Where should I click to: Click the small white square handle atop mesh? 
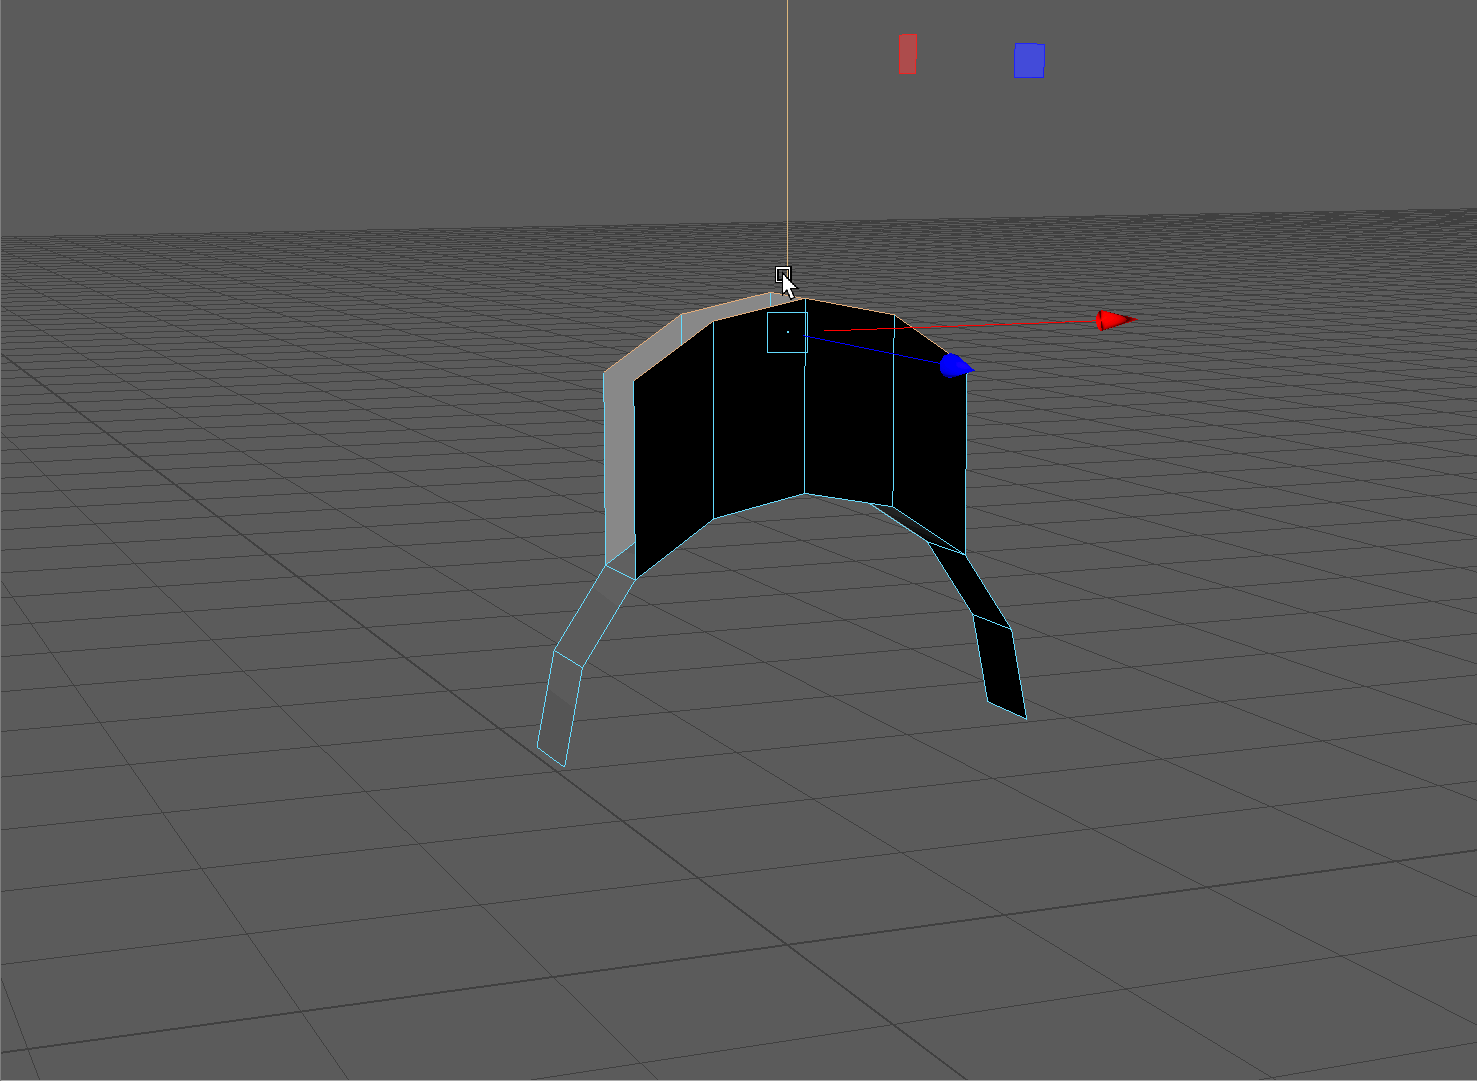(782, 274)
